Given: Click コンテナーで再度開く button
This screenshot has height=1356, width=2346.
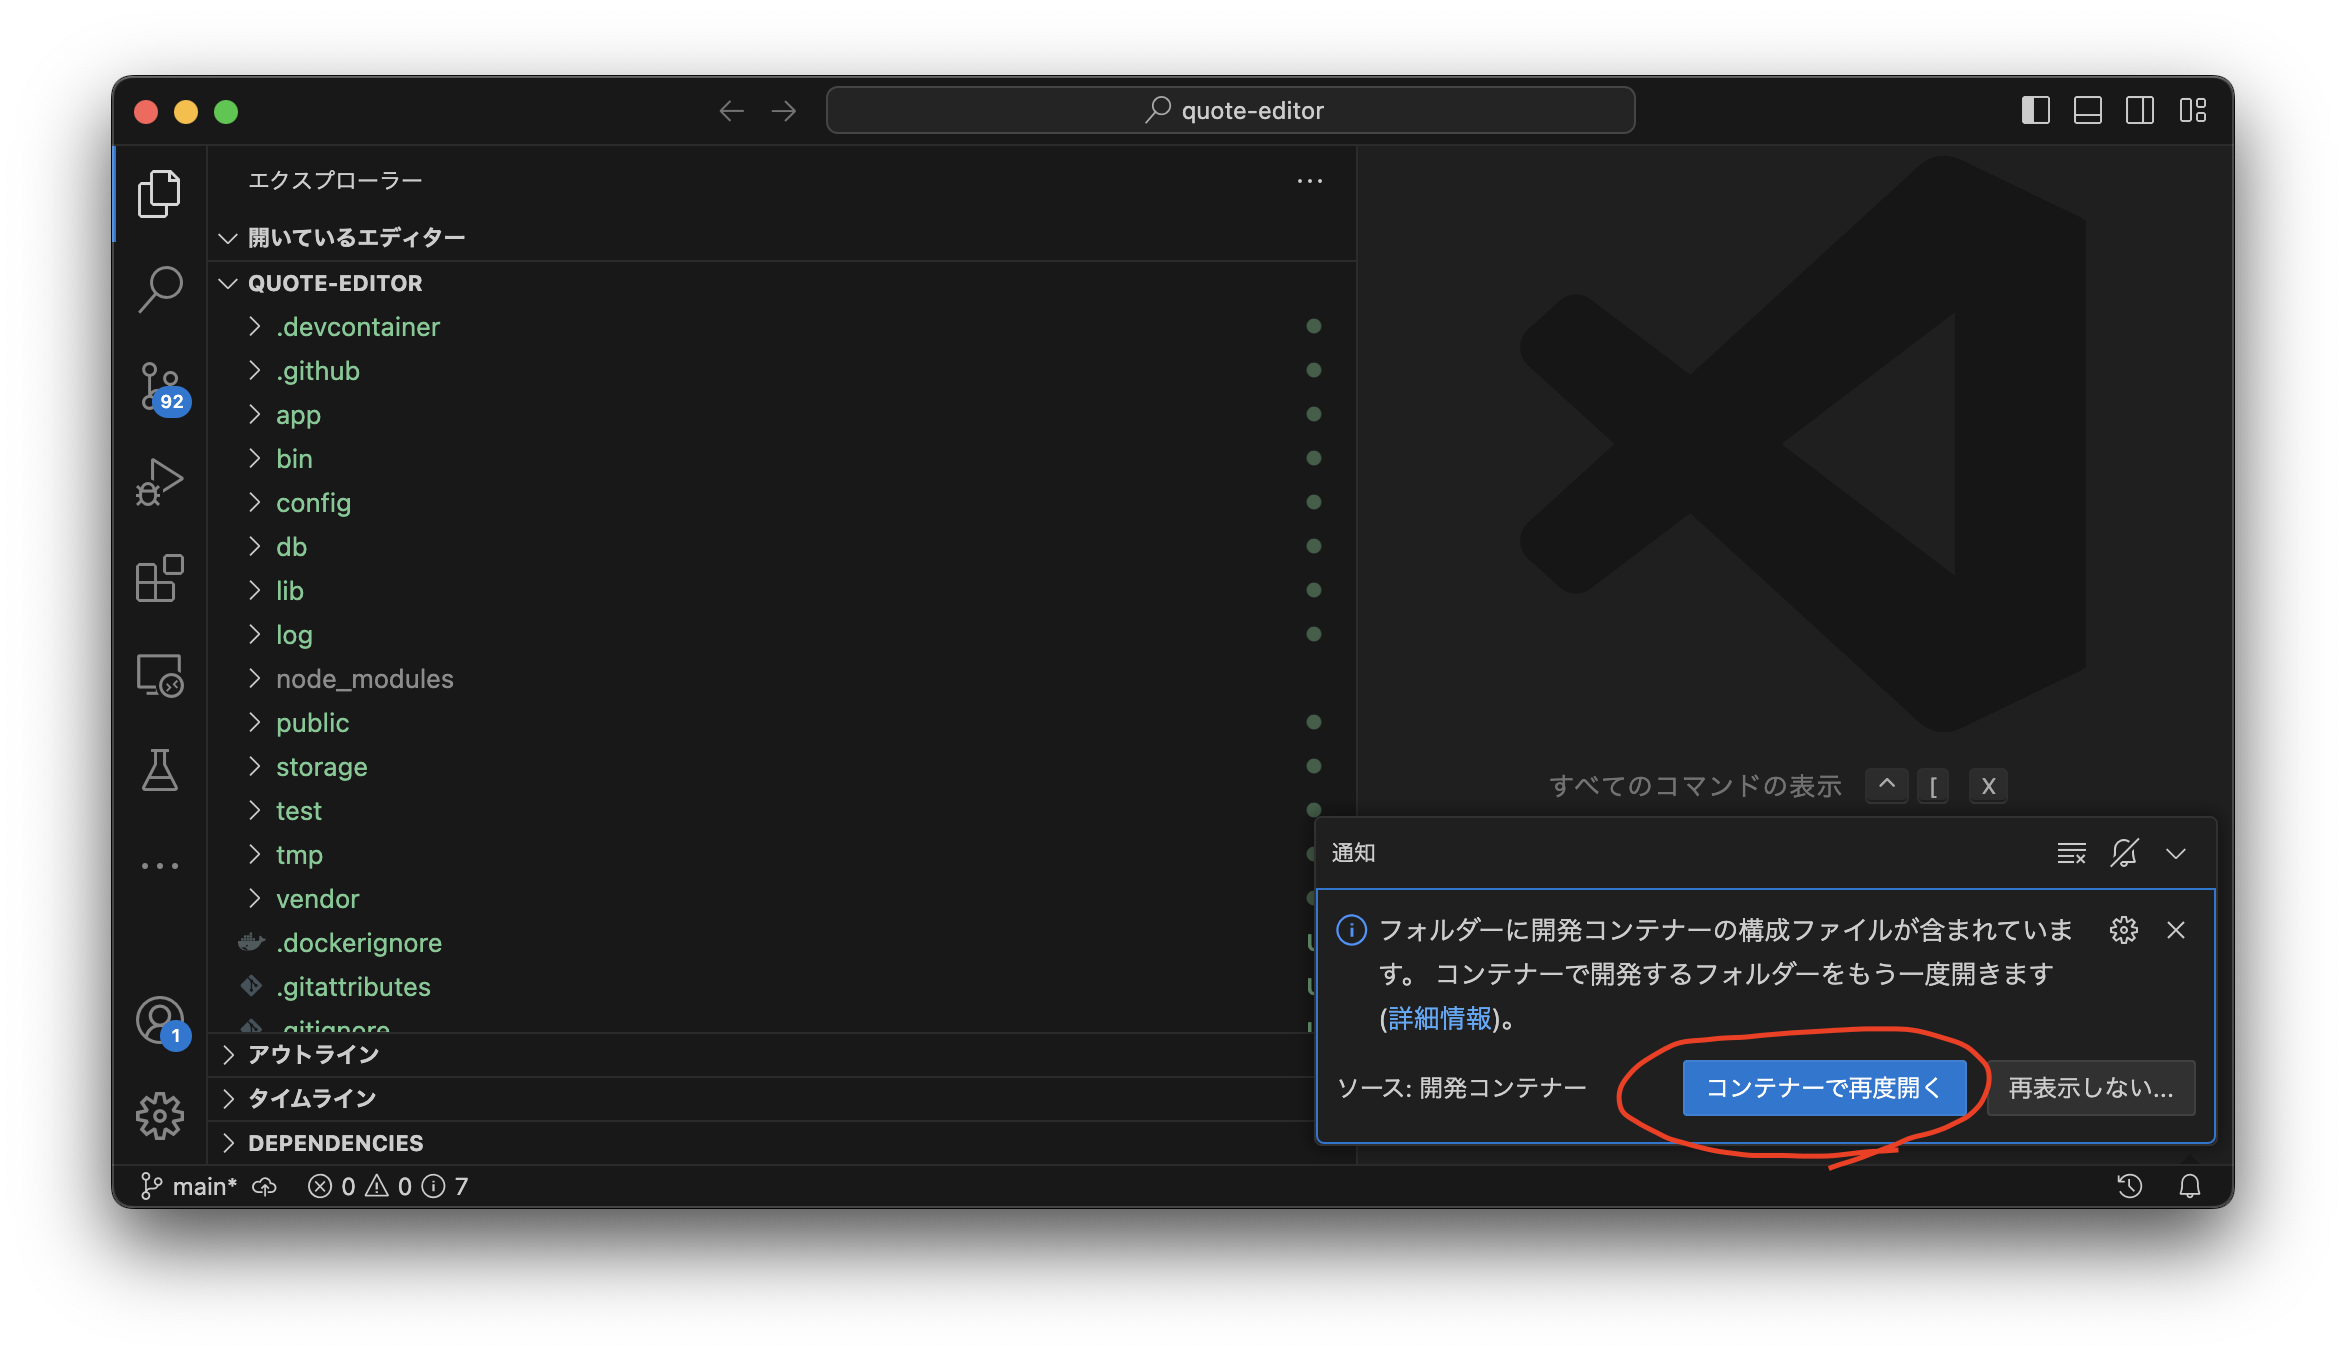Looking at the screenshot, I should [1824, 1088].
